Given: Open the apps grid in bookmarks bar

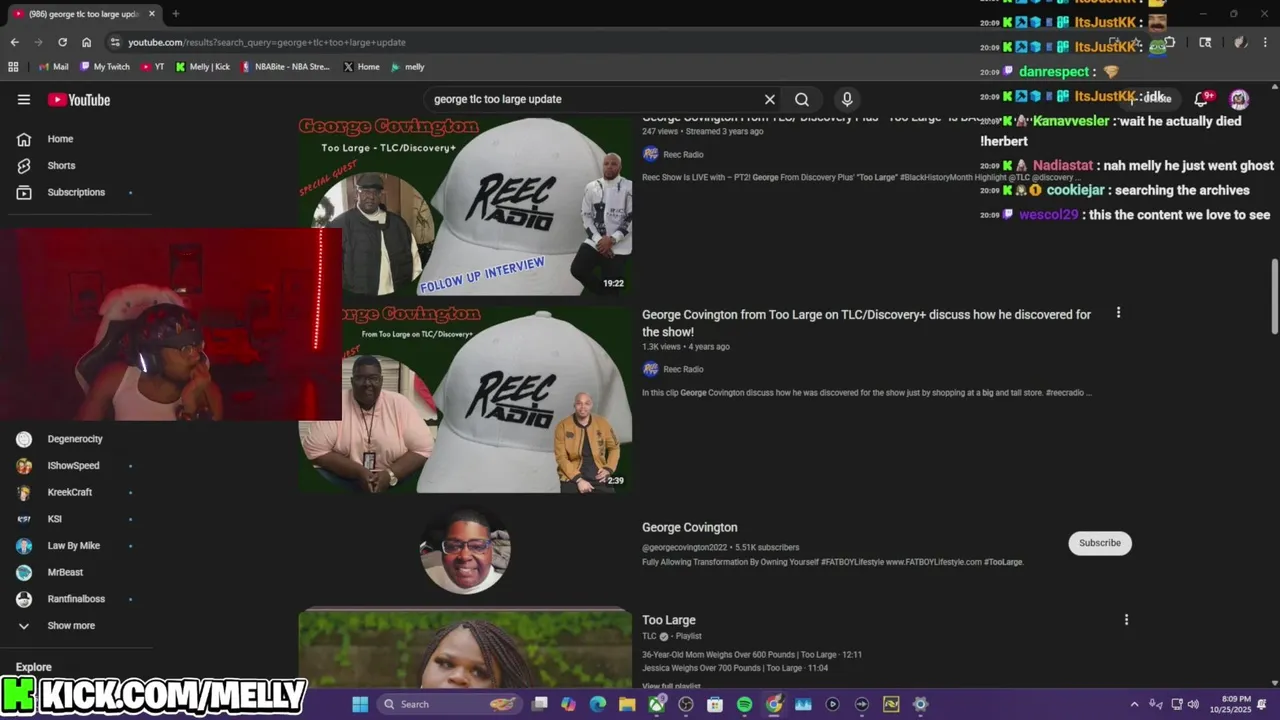Looking at the screenshot, I should pos(13,67).
